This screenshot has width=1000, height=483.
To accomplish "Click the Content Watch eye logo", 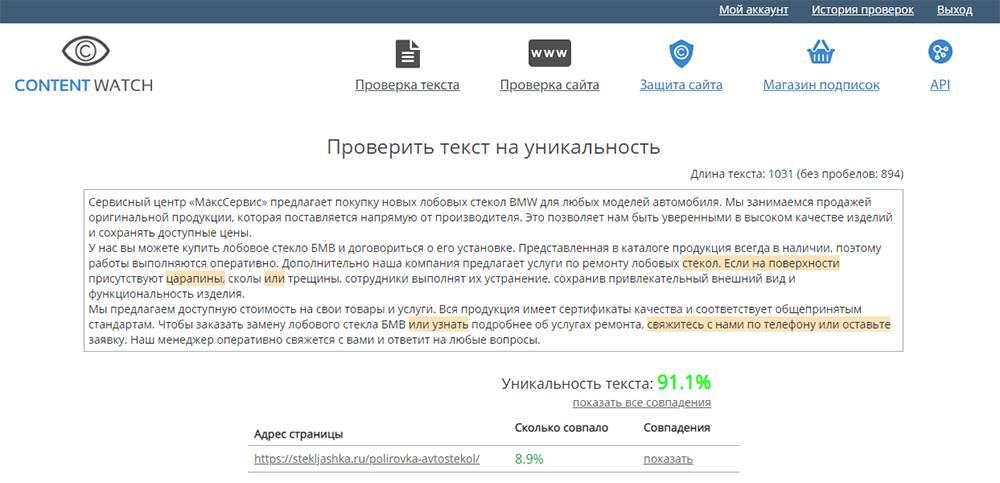I will [x=85, y=51].
